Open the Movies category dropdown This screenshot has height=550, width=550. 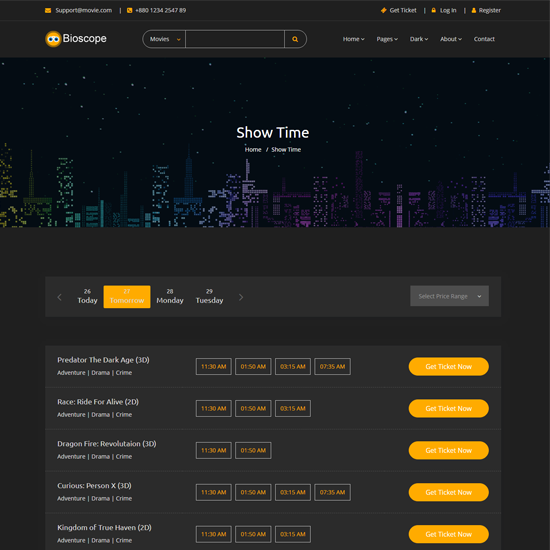(165, 39)
